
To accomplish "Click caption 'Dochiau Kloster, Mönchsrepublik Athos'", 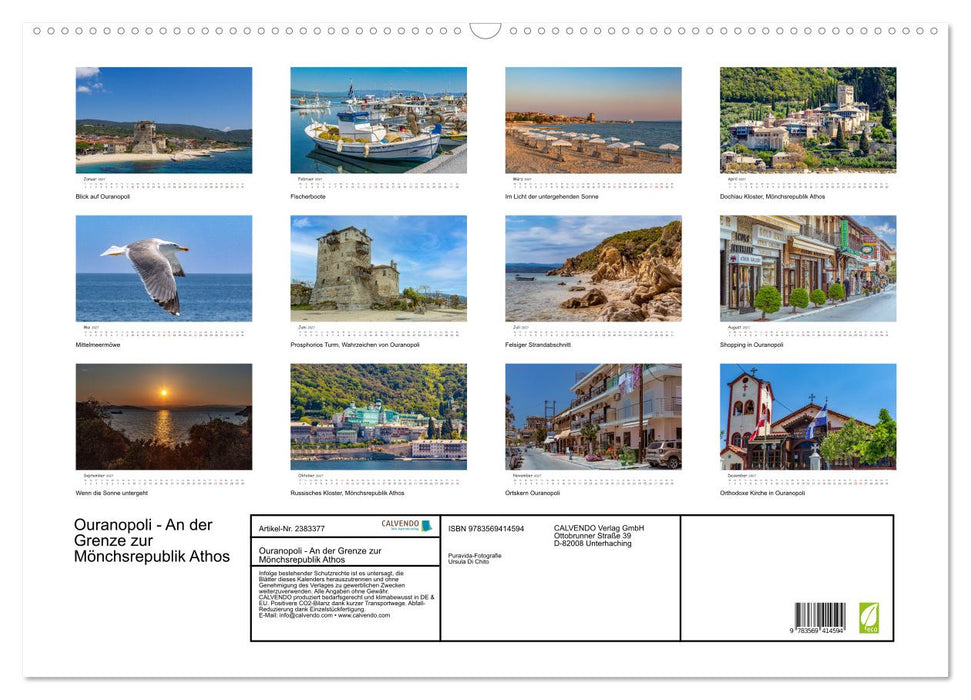I will tap(772, 196).
